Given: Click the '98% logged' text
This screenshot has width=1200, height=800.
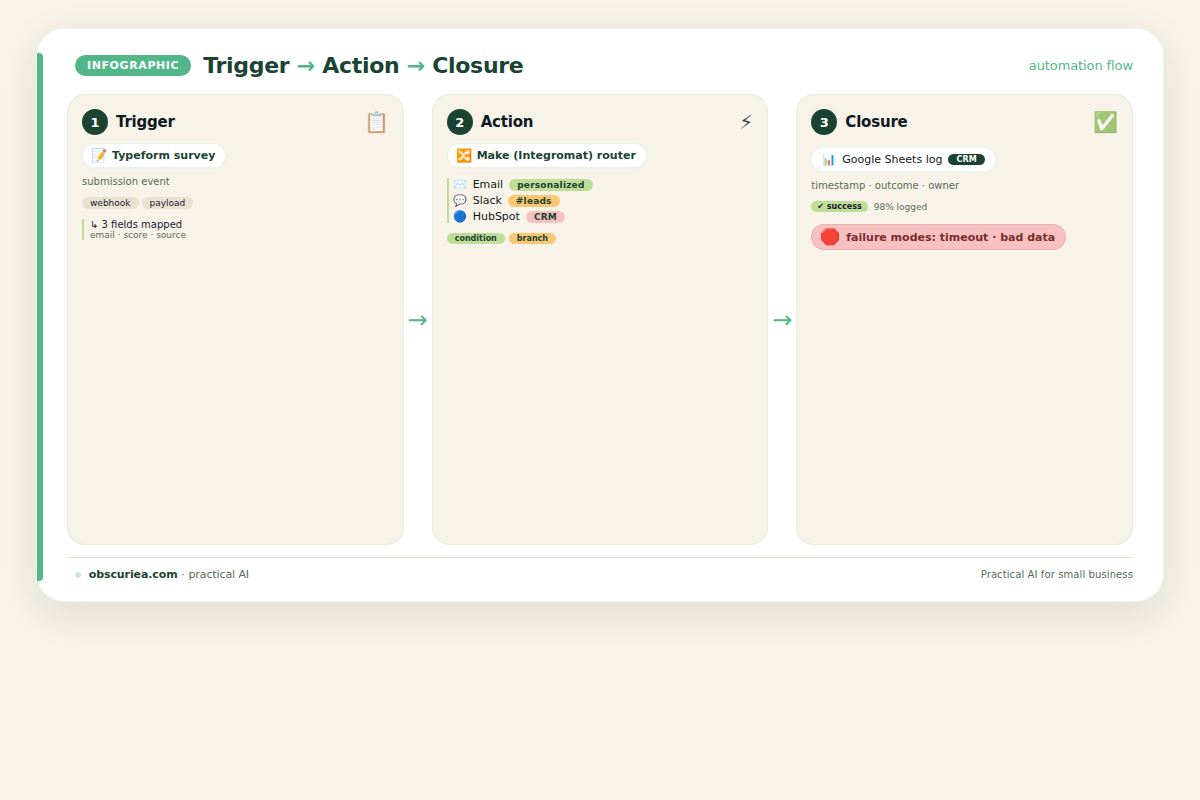Looking at the screenshot, I should pos(900,207).
